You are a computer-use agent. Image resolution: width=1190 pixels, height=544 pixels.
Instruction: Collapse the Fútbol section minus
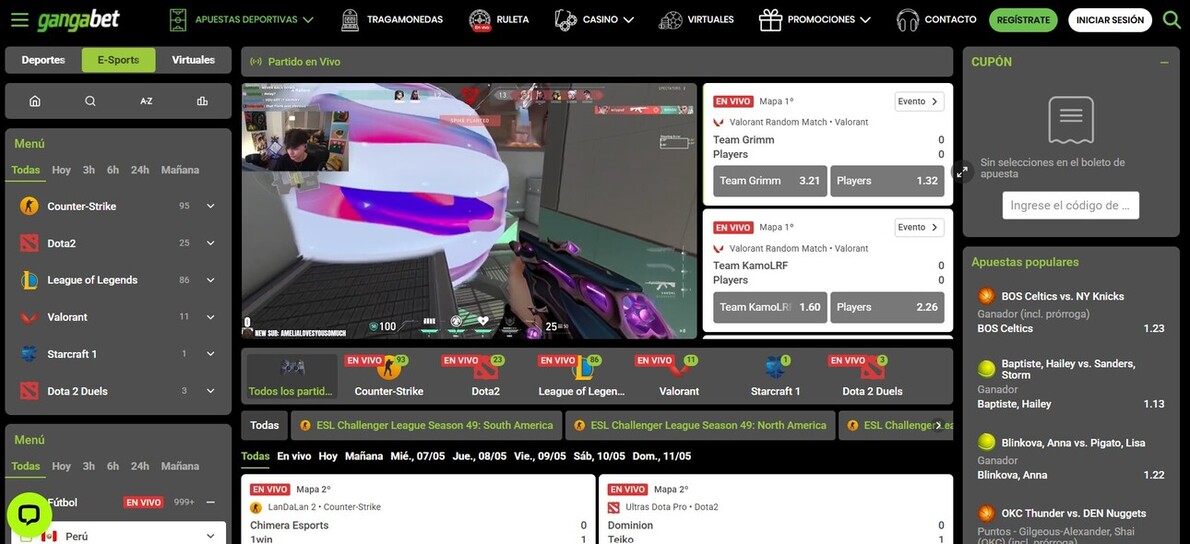(x=210, y=502)
